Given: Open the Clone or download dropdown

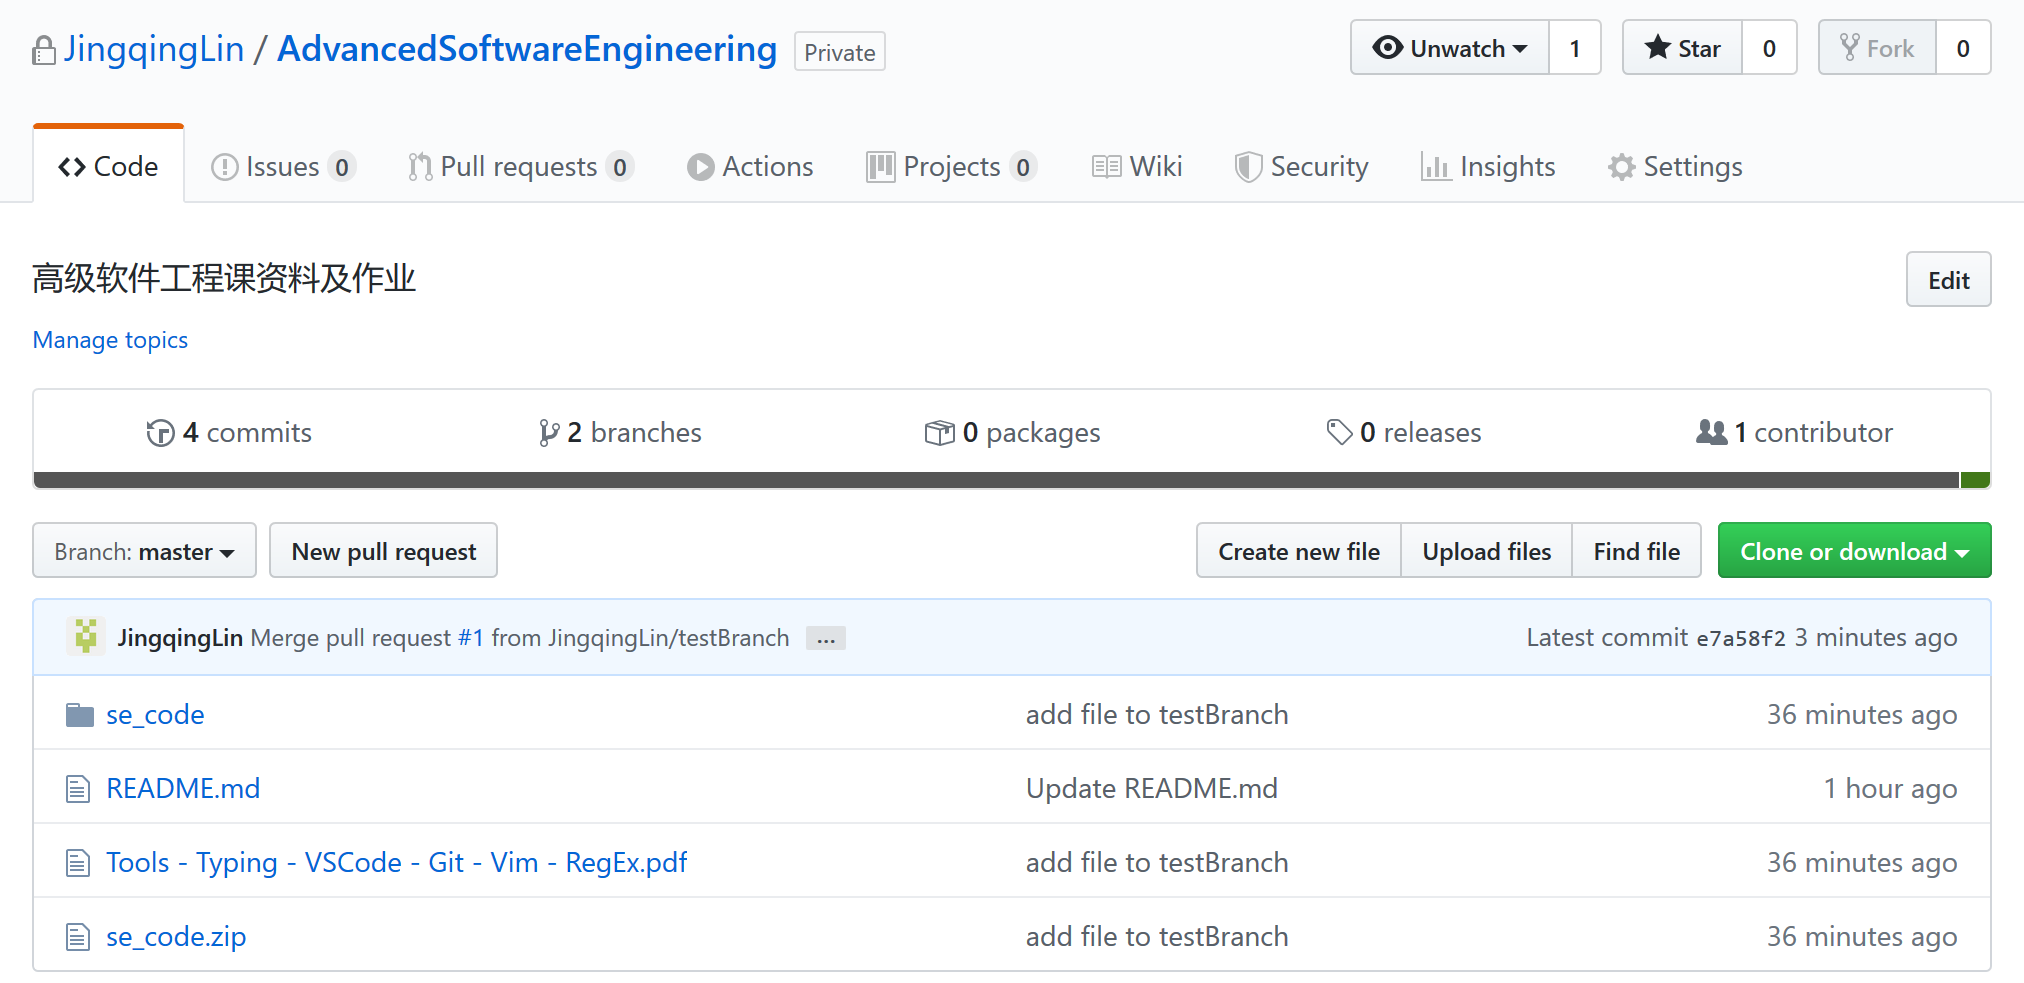Looking at the screenshot, I should tap(1854, 551).
